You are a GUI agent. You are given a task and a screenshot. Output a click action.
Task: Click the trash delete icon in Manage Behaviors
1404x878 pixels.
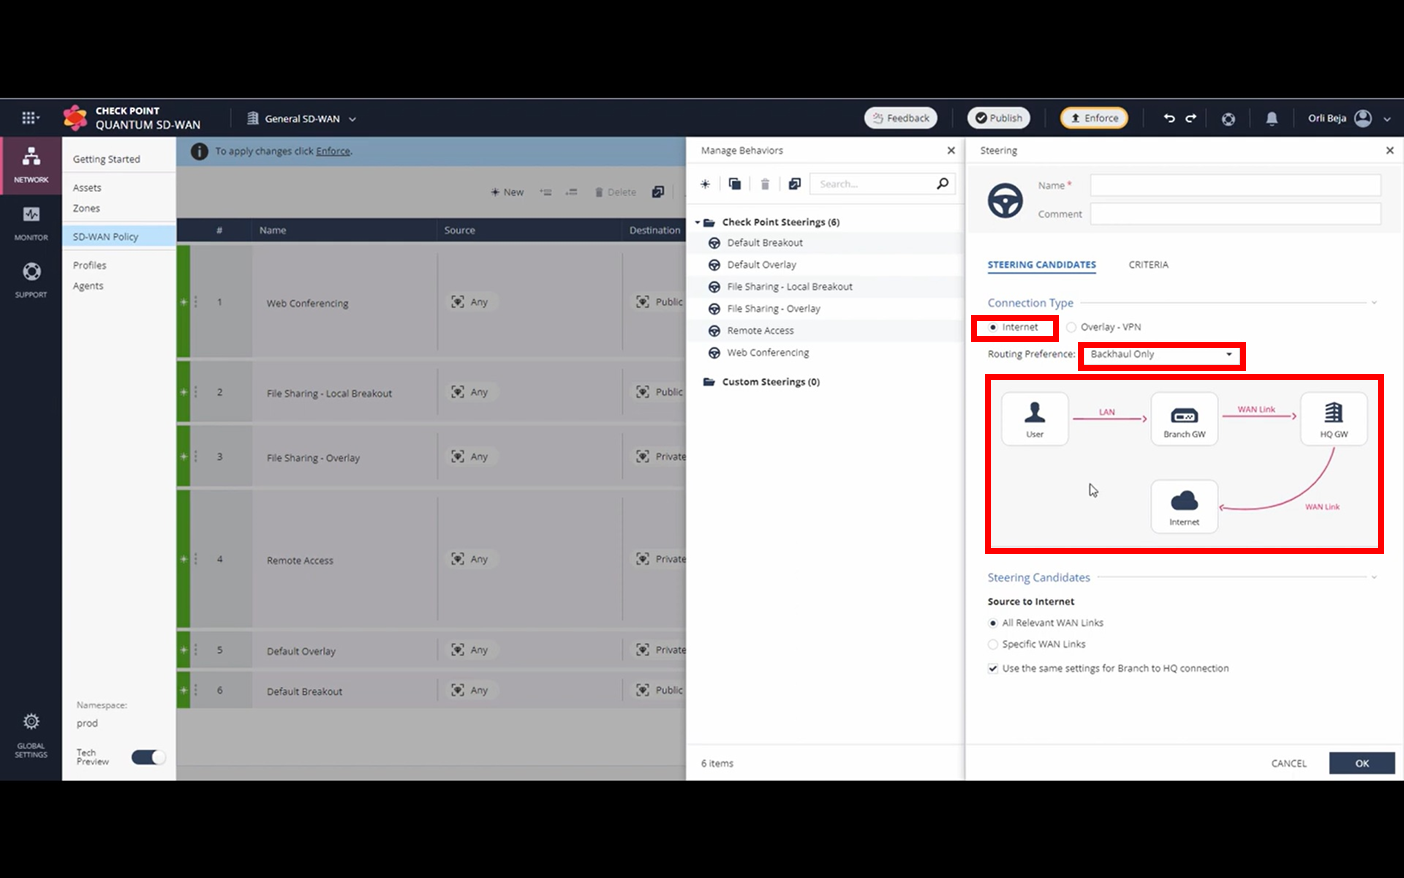[x=765, y=184]
